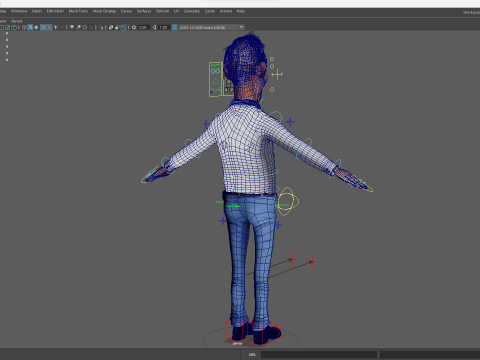
Task: Open the Cache menu
Action: tap(210, 11)
